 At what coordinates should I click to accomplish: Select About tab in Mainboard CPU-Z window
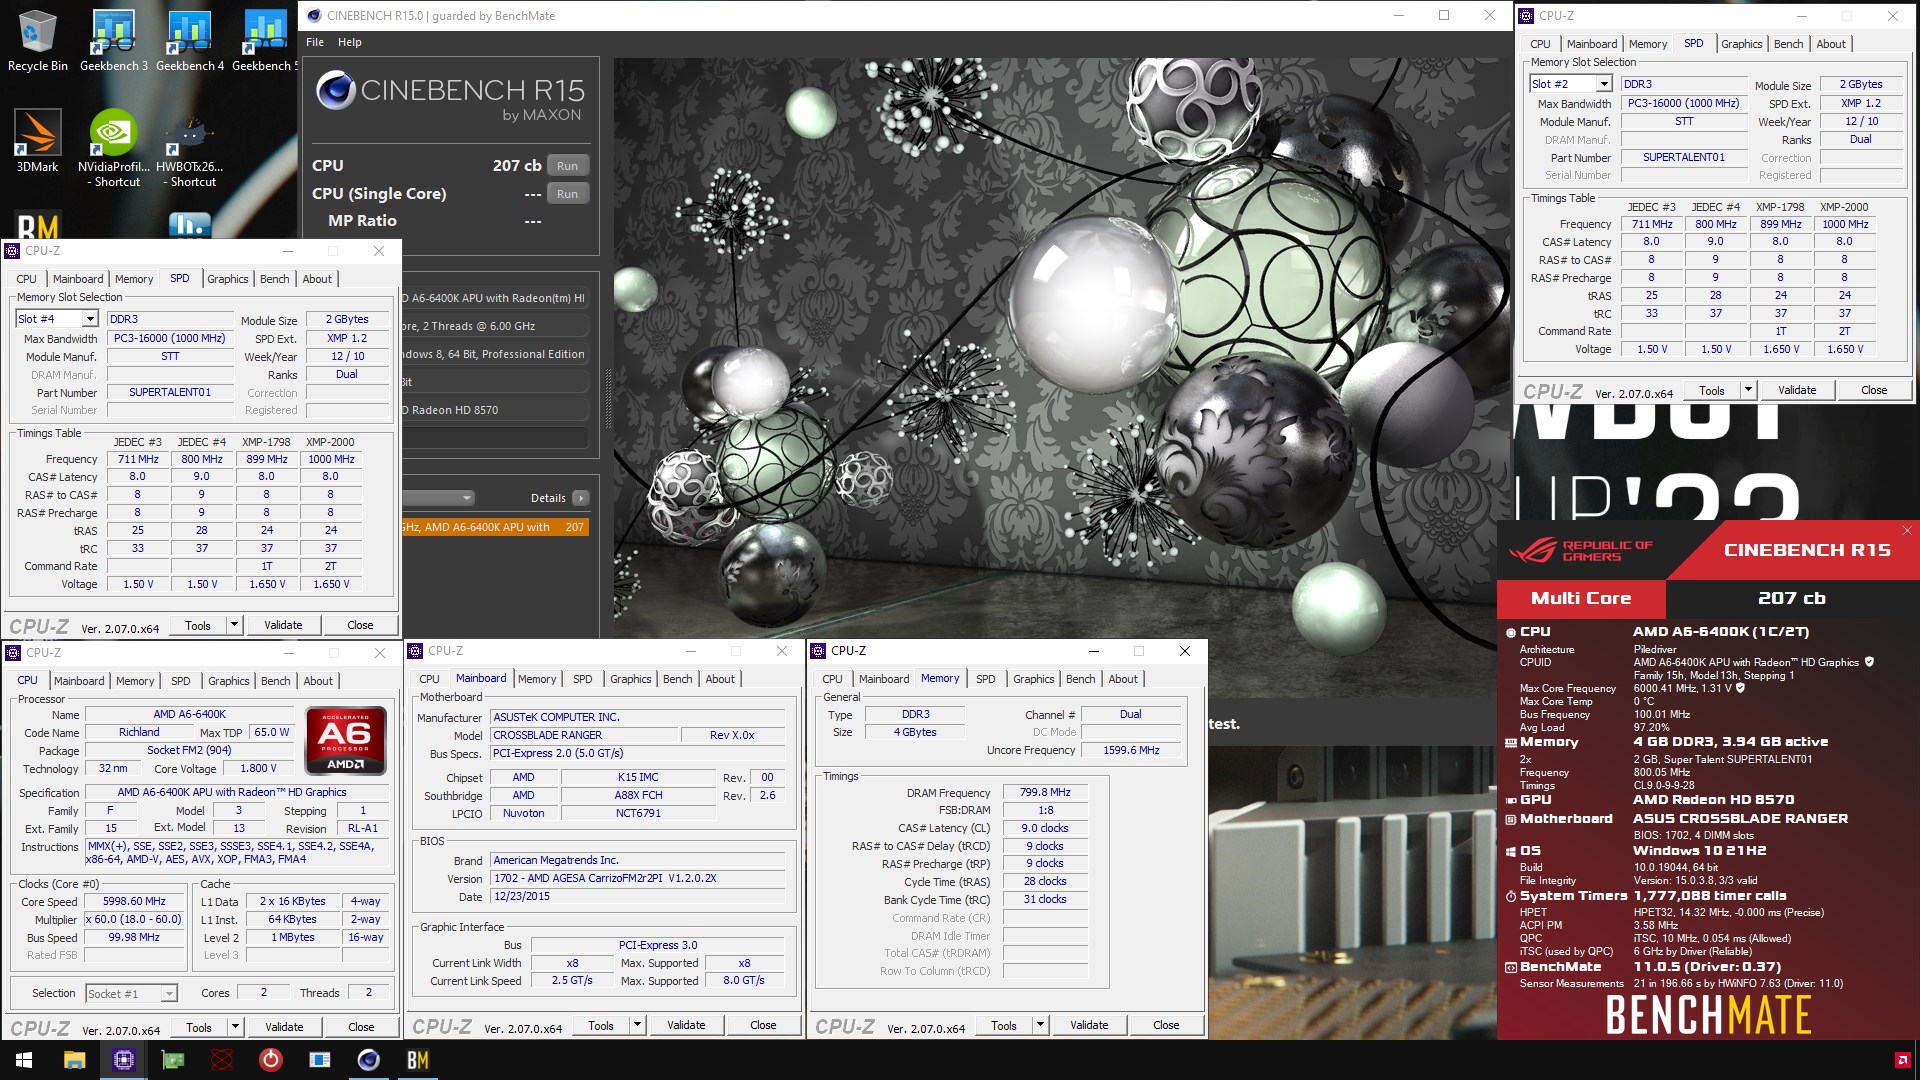tap(720, 679)
